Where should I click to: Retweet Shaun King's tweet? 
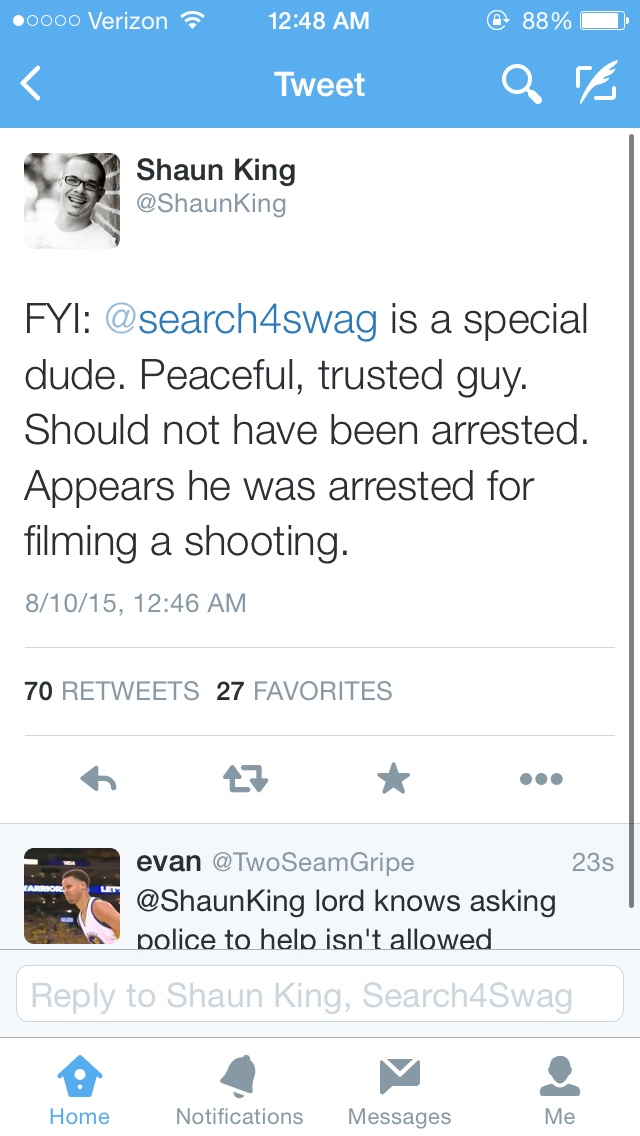click(x=245, y=779)
